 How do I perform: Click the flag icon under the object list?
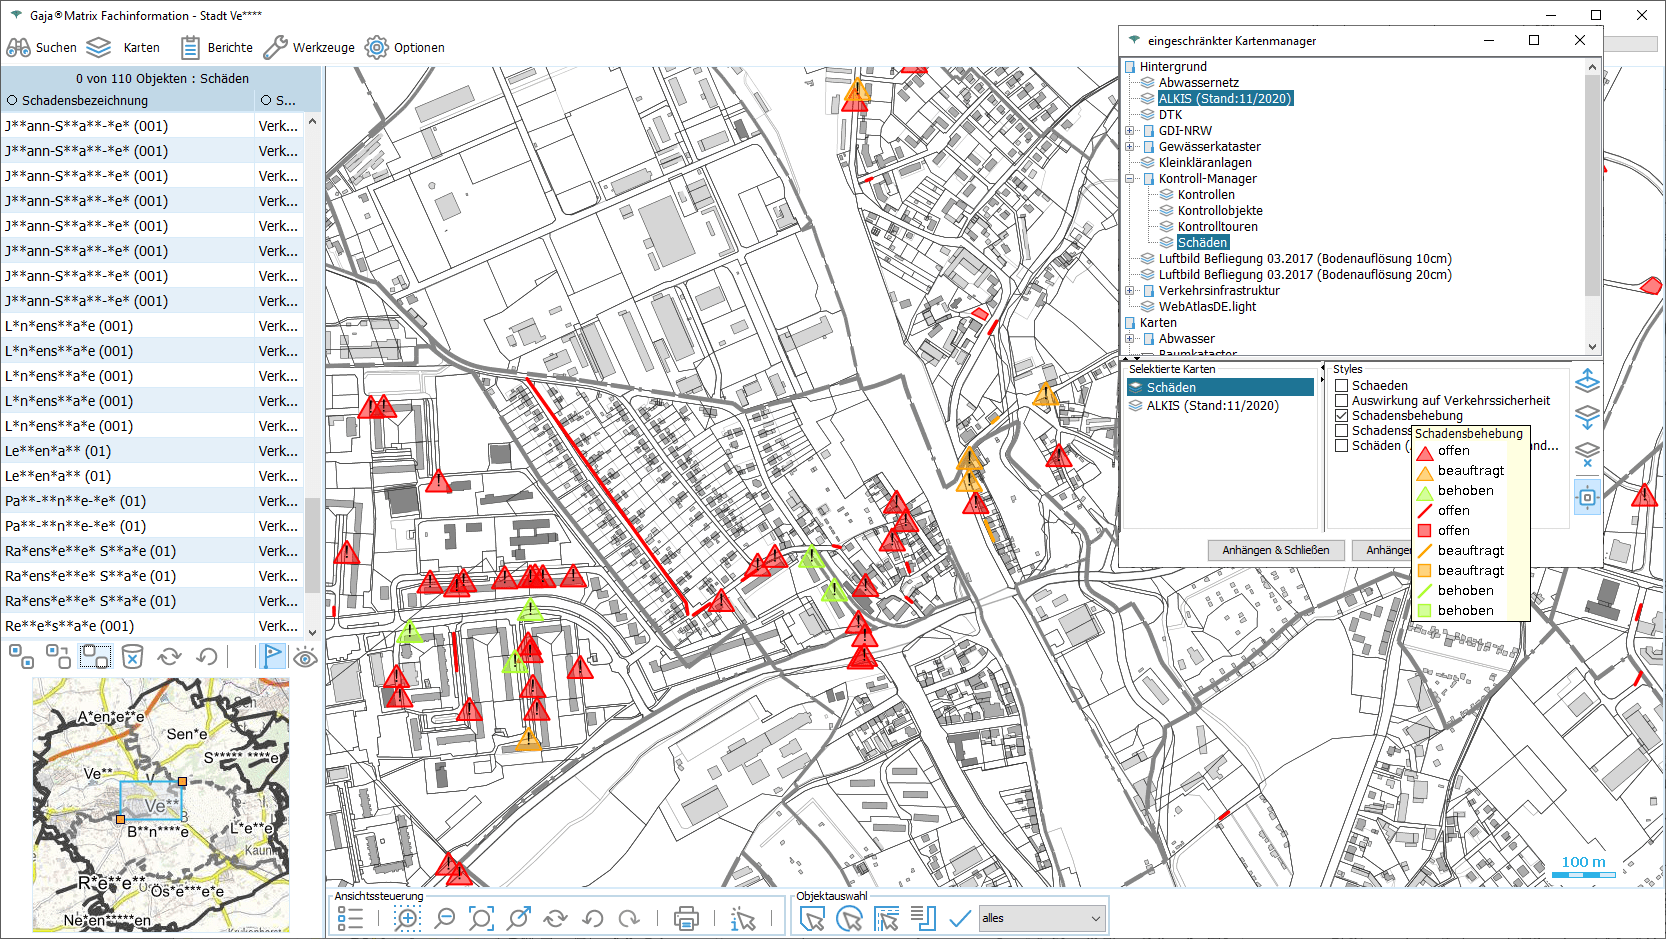272,656
